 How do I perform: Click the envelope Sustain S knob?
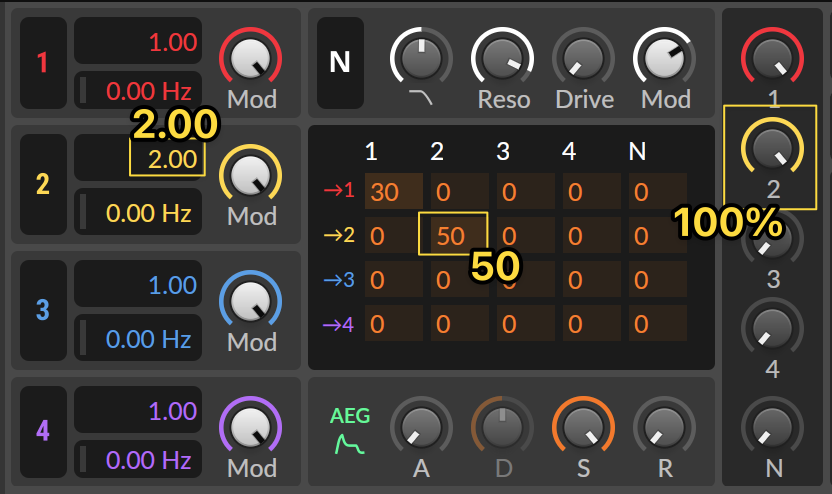point(583,427)
